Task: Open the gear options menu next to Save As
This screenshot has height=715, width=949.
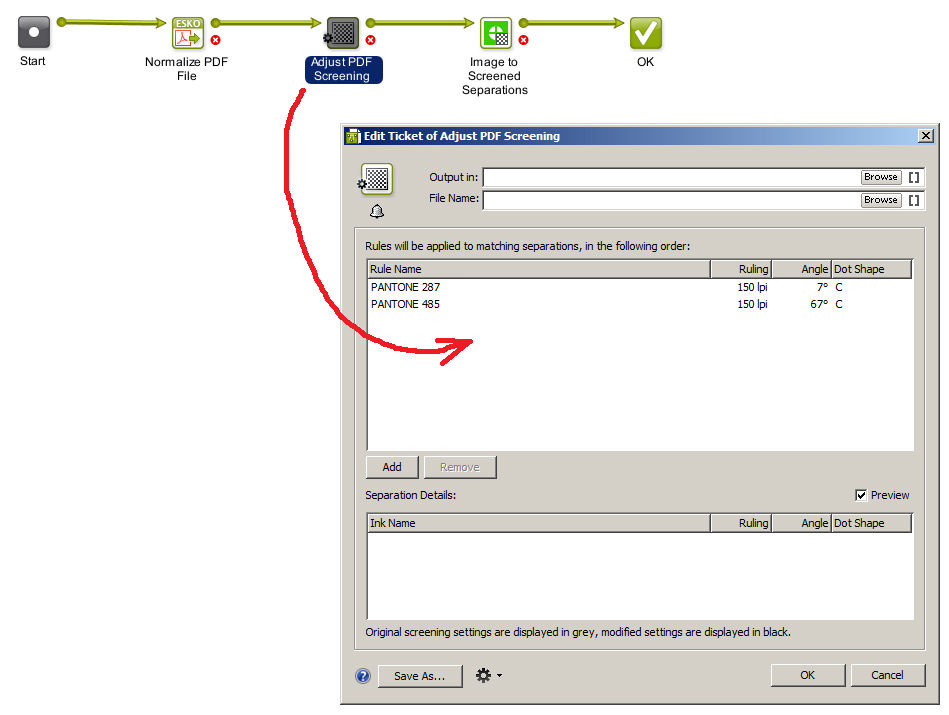Action: [488, 675]
